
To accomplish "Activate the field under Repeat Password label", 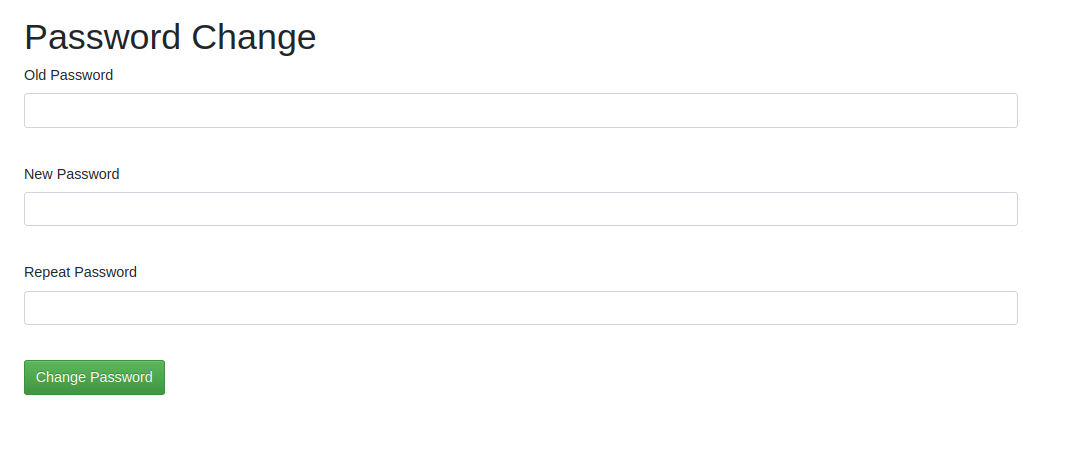I will (x=521, y=308).
